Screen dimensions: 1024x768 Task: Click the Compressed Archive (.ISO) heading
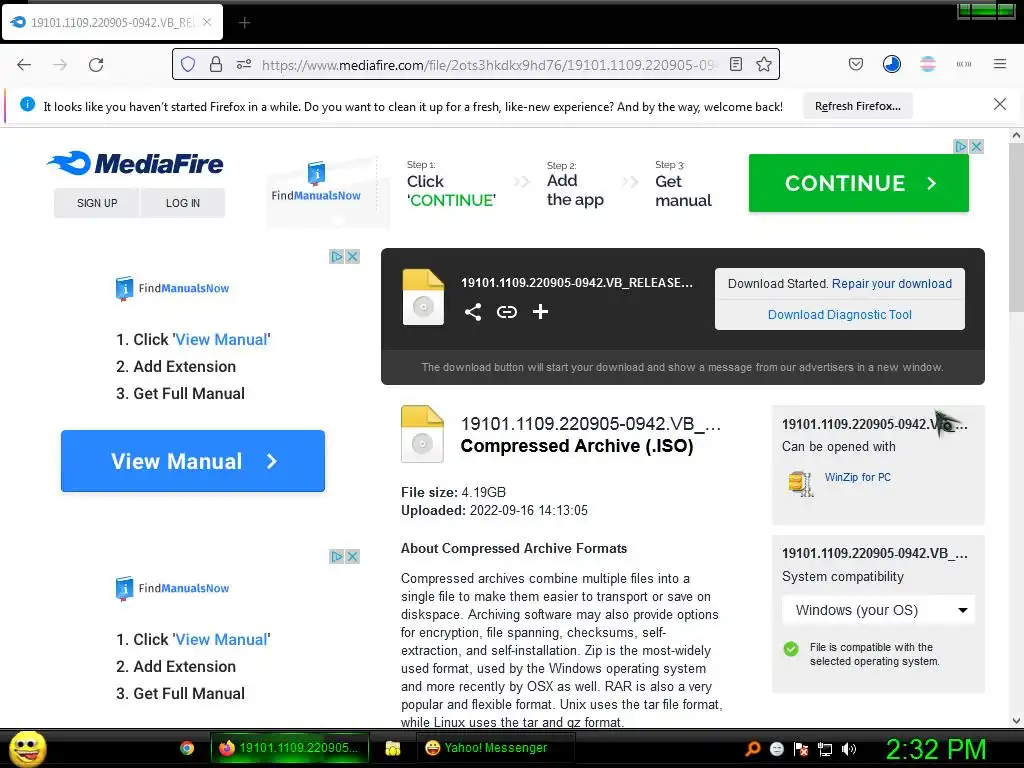[577, 446]
